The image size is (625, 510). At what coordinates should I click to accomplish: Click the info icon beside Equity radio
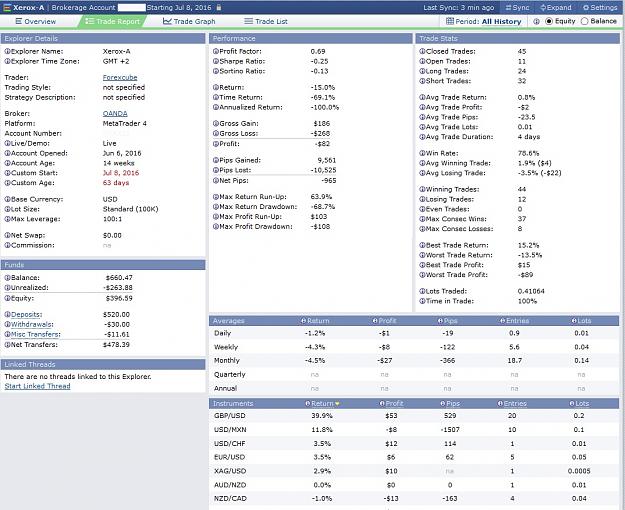click(536, 22)
